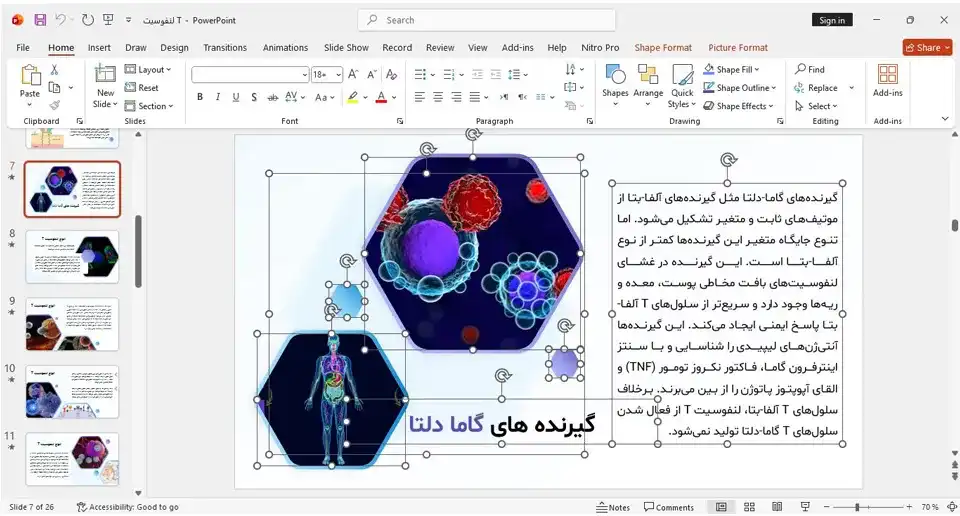This screenshot has height=516, width=960.
Task: Open the Shape Format tab
Action: coord(663,48)
